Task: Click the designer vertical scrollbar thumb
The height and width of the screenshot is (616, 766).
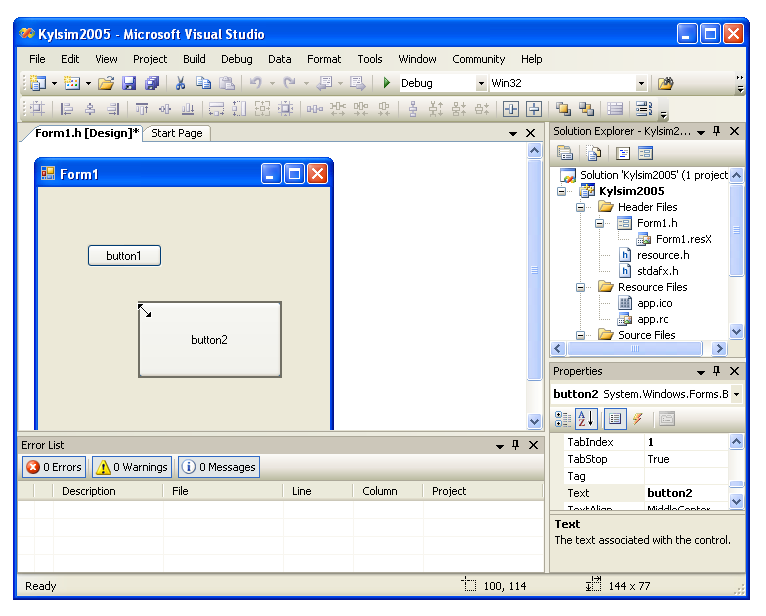Action: [x=534, y=270]
